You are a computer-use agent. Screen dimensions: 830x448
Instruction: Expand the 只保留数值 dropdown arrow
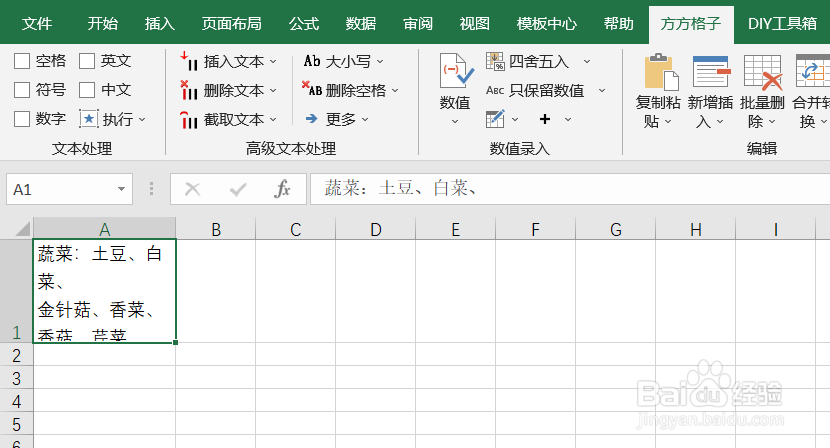(x=602, y=91)
